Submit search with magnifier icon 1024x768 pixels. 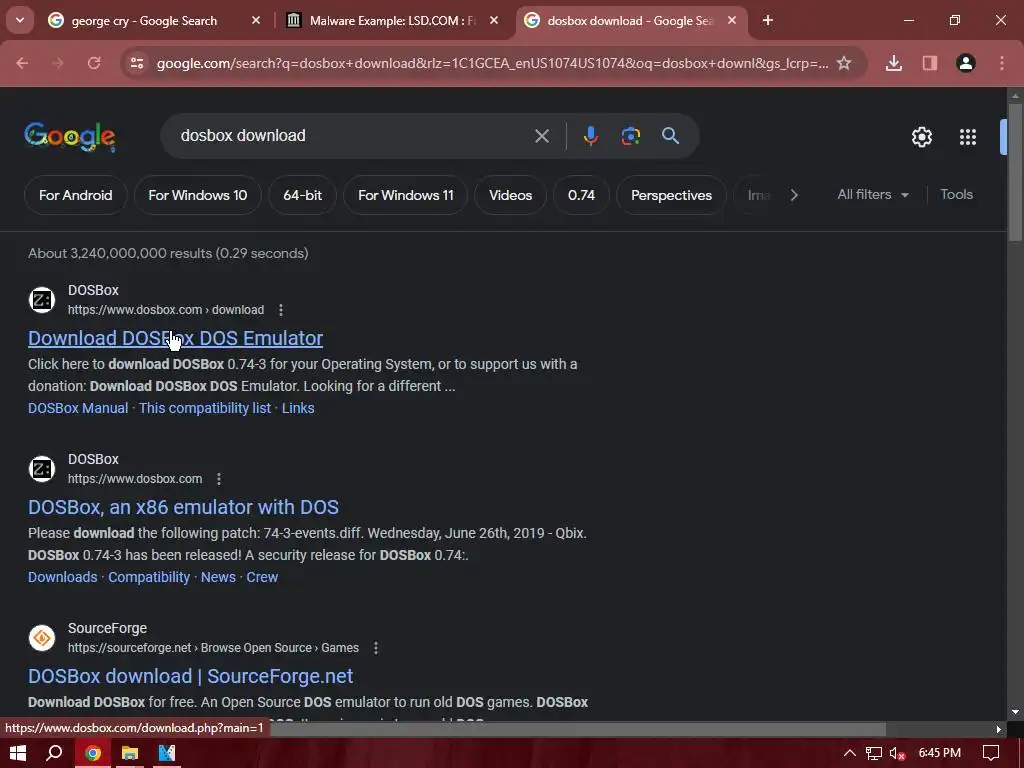point(670,136)
